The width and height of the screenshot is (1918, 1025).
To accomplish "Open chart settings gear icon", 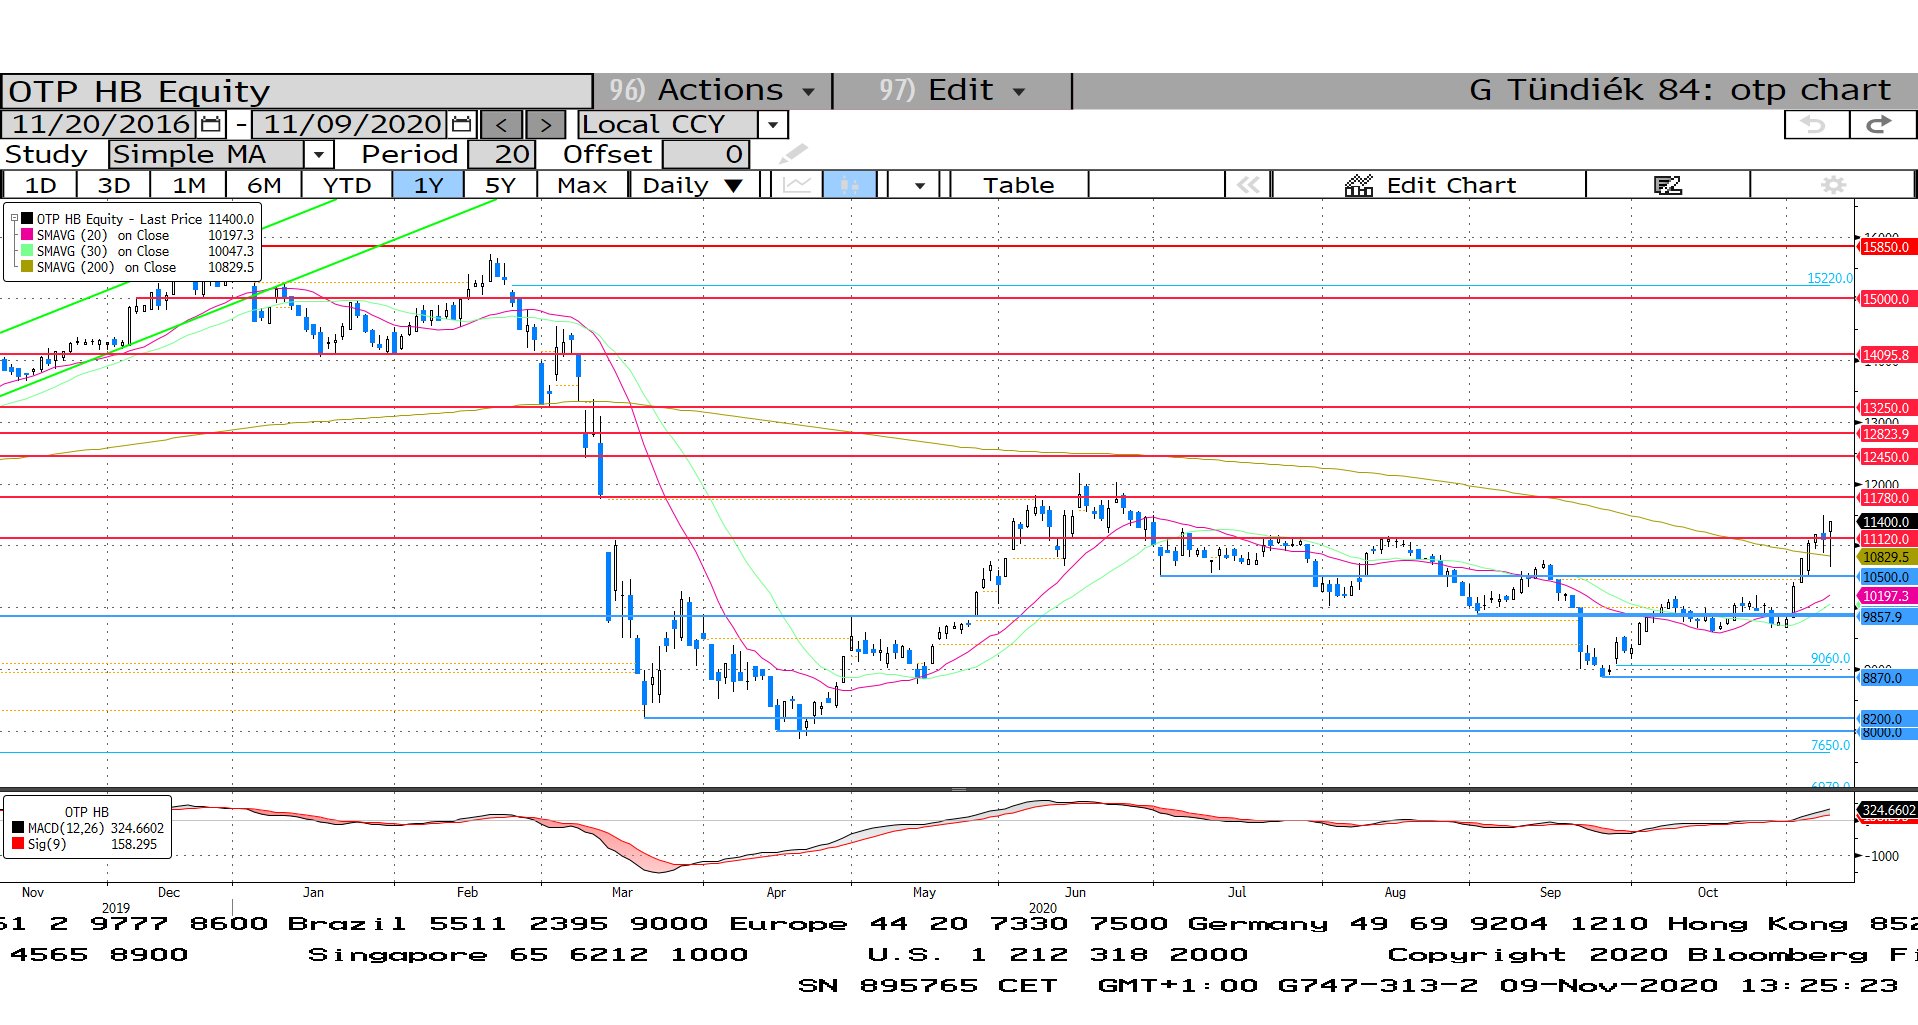I will click(x=1833, y=185).
